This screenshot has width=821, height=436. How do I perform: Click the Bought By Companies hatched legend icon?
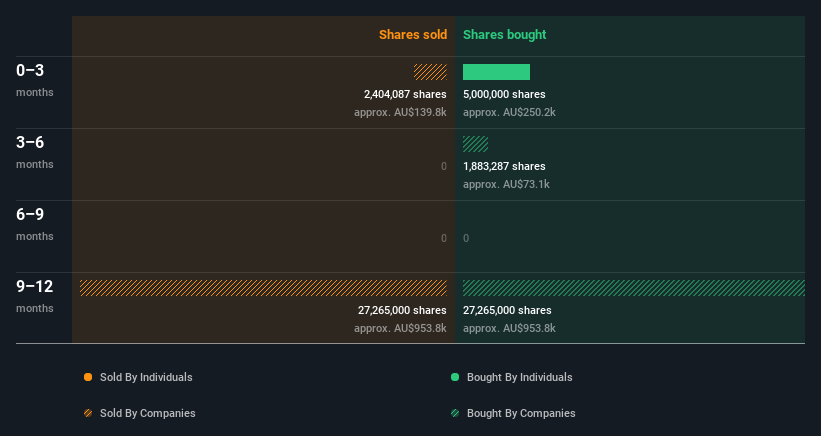click(x=455, y=413)
